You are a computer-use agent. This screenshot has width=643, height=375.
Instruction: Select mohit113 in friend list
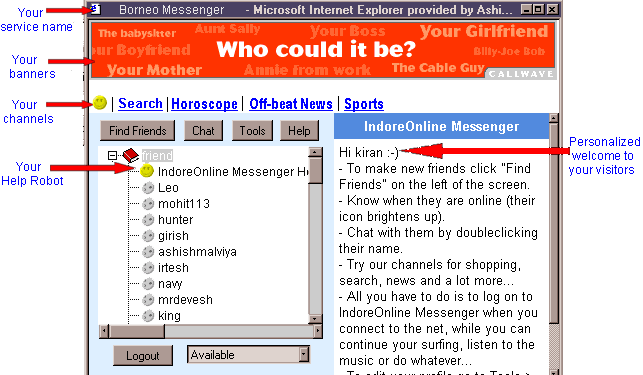[184, 204]
